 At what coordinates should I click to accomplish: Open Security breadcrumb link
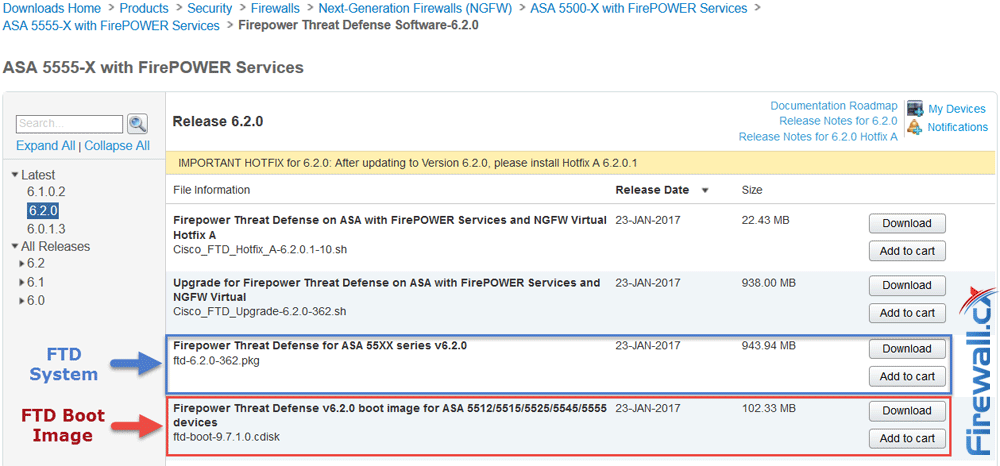coord(210,8)
